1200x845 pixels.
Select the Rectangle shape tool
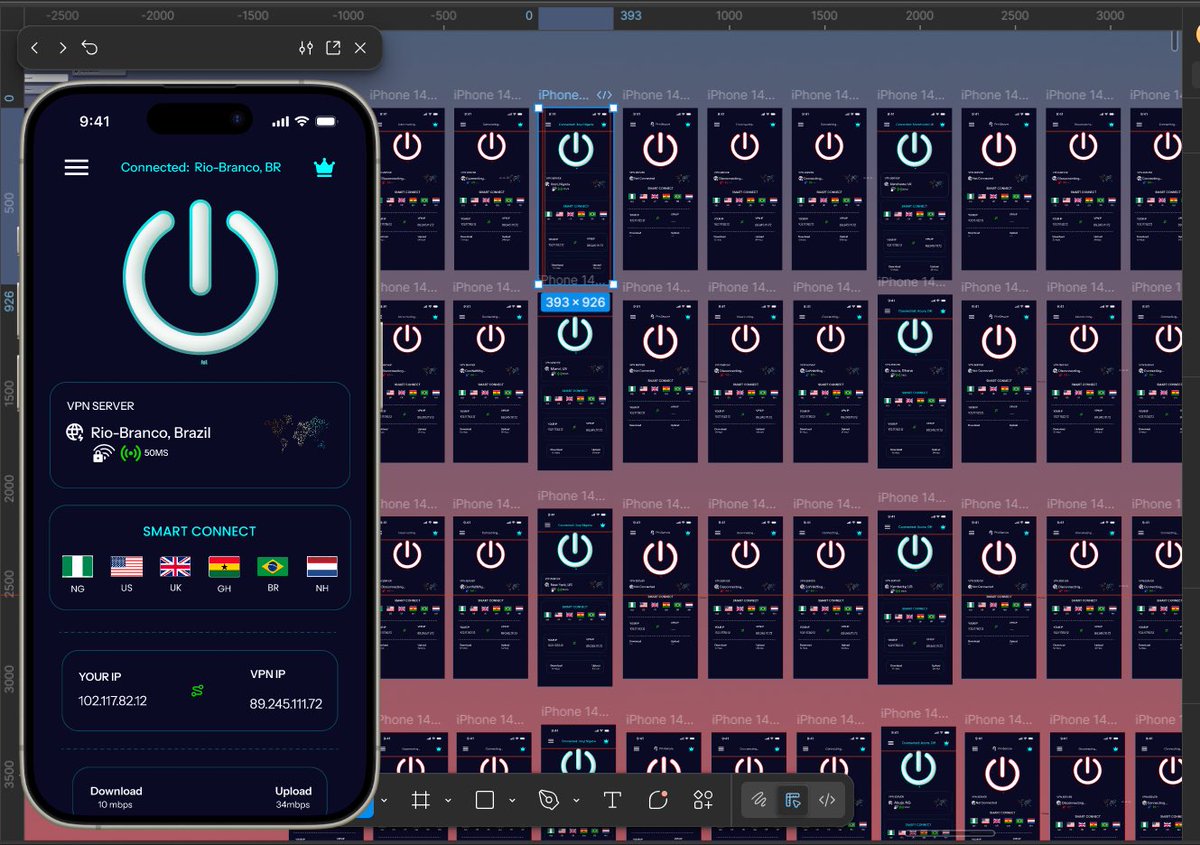(x=485, y=800)
